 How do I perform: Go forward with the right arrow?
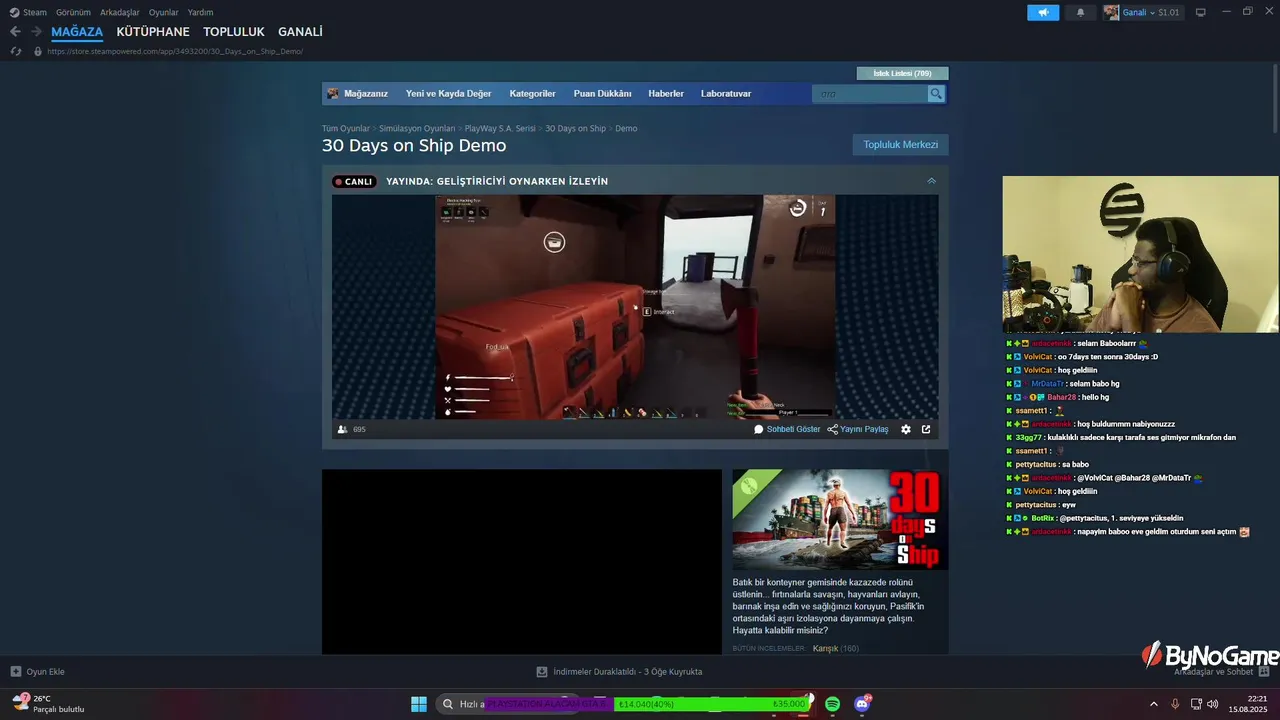click(x=36, y=32)
